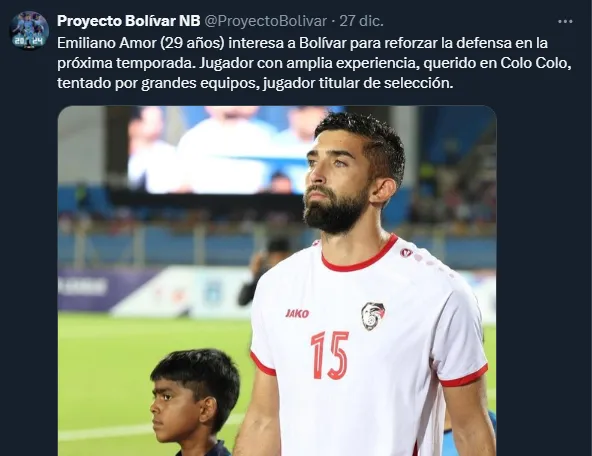Open the tweet via the 27 dic. timestamp
The height and width of the screenshot is (456, 592).
pyautogui.click(x=361, y=21)
